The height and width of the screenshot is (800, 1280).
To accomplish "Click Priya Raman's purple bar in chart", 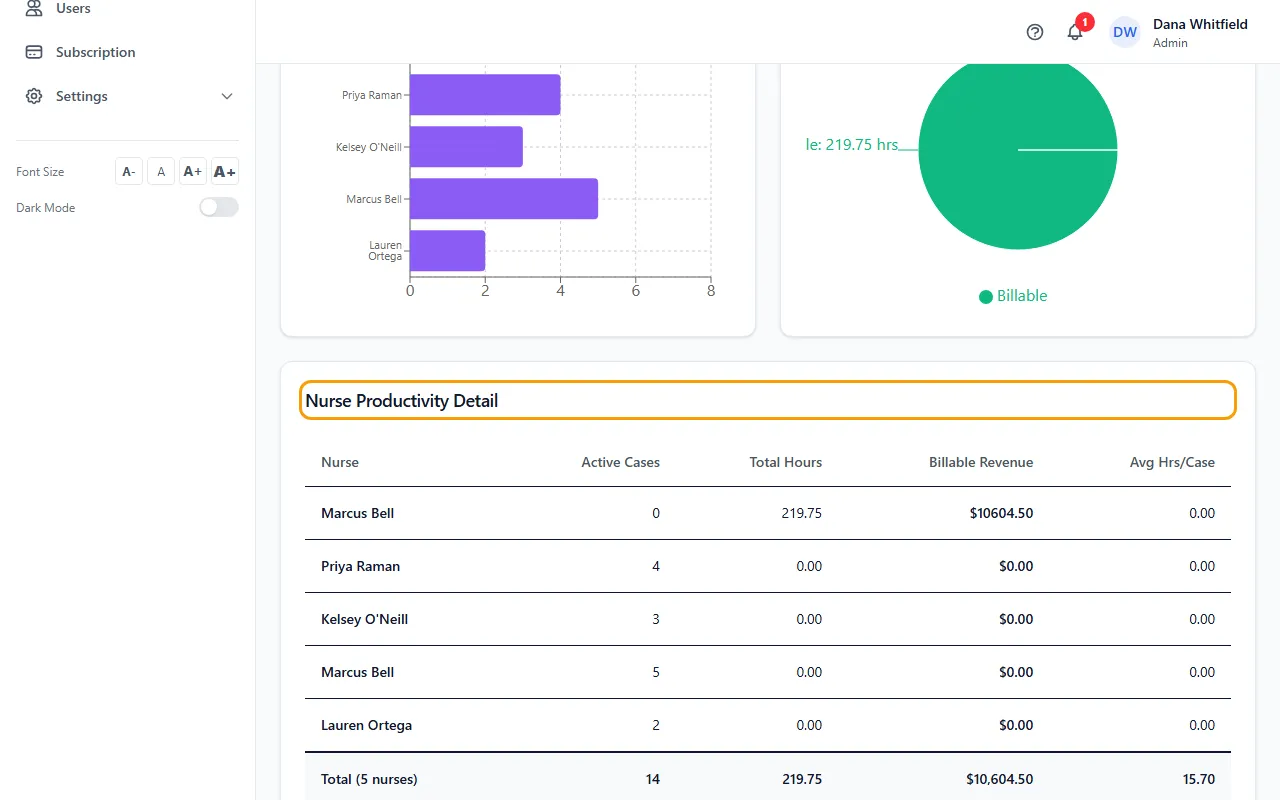I will tap(485, 95).
